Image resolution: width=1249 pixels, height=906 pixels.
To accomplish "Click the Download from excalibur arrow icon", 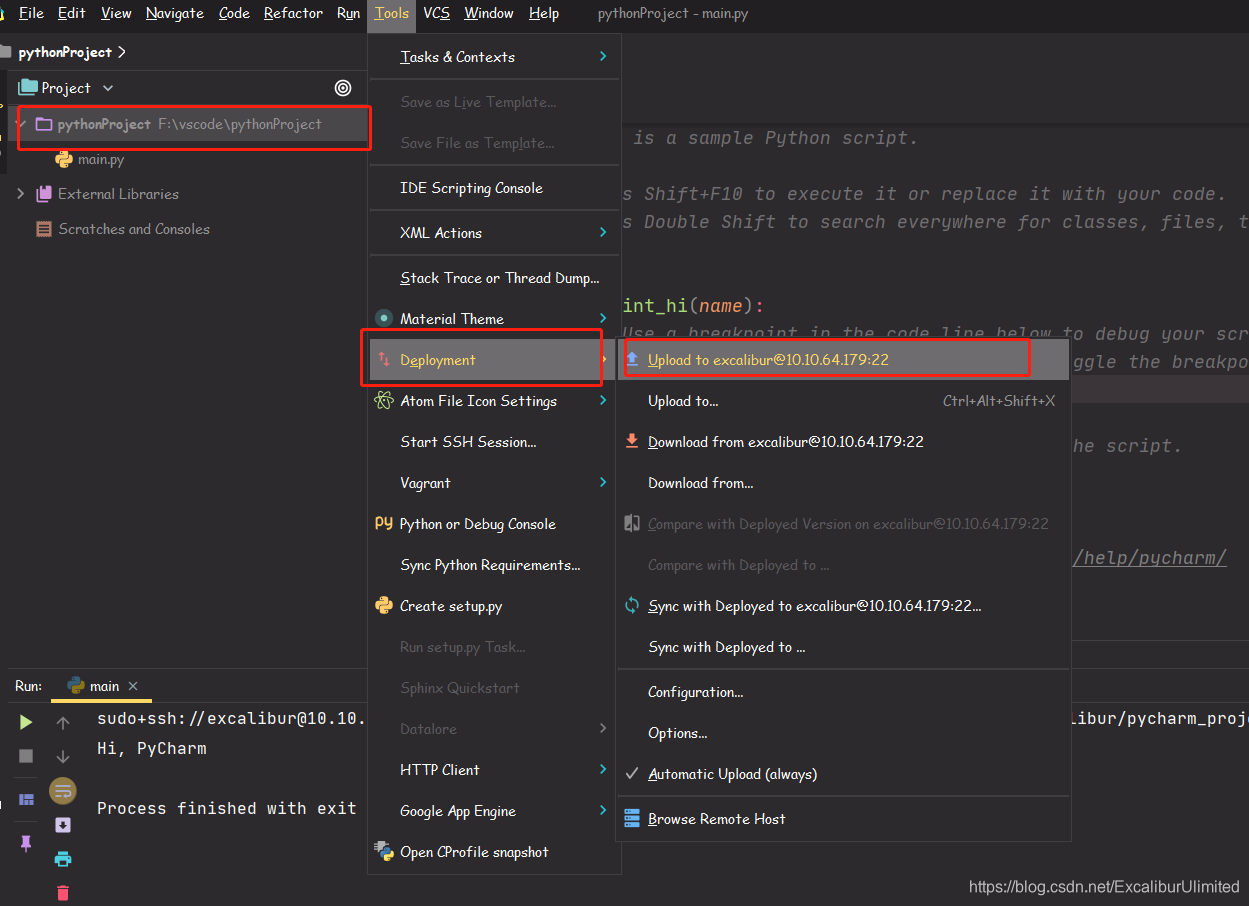I will tap(632, 441).
